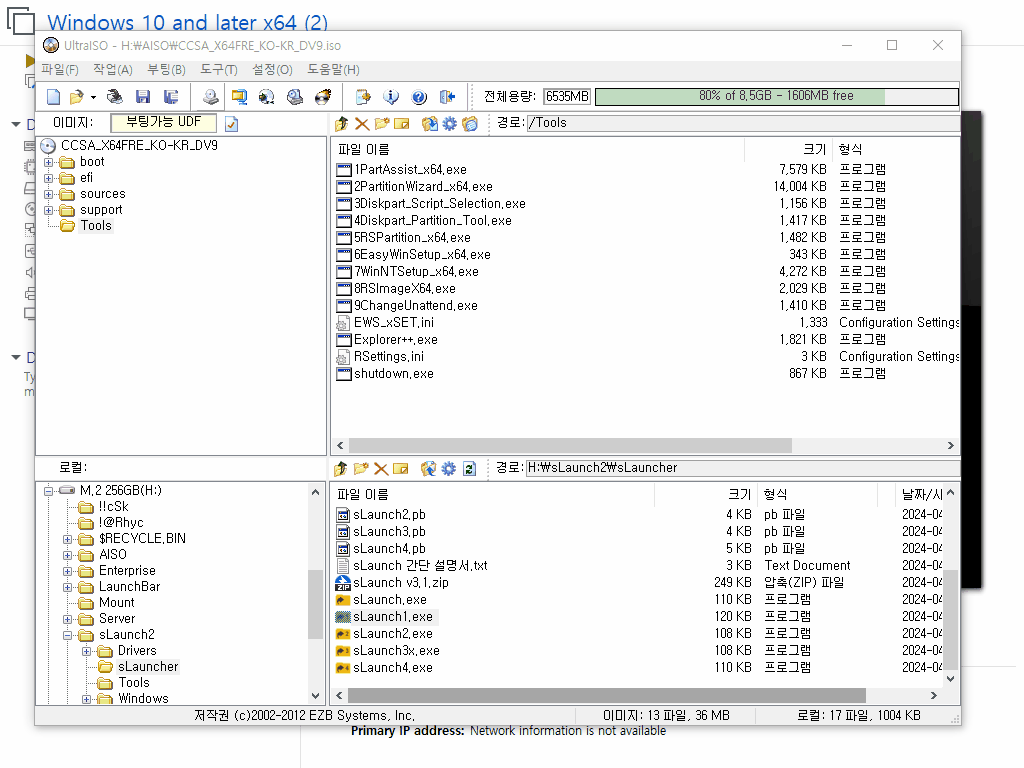The height and width of the screenshot is (768, 1024).
Task: Sort local files by 날짜 column header
Action: click(921, 494)
